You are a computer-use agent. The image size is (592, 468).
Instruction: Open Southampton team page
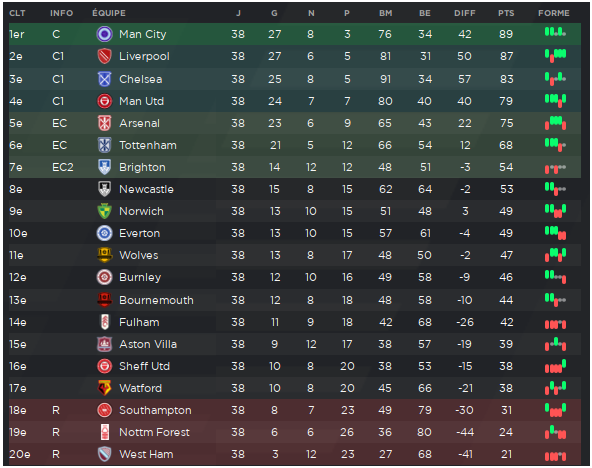[155, 410]
